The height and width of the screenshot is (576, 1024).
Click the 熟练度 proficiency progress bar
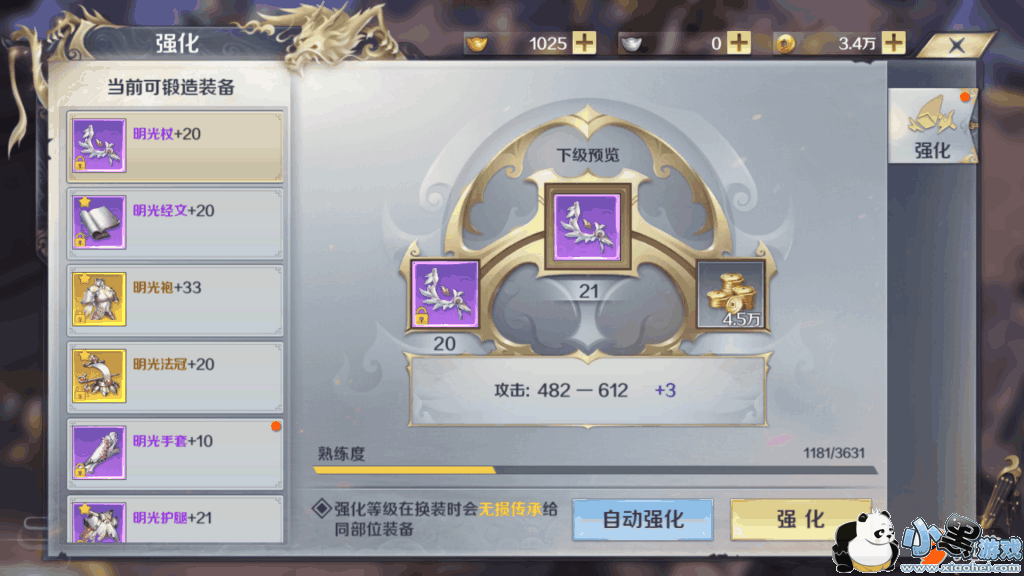(595, 470)
